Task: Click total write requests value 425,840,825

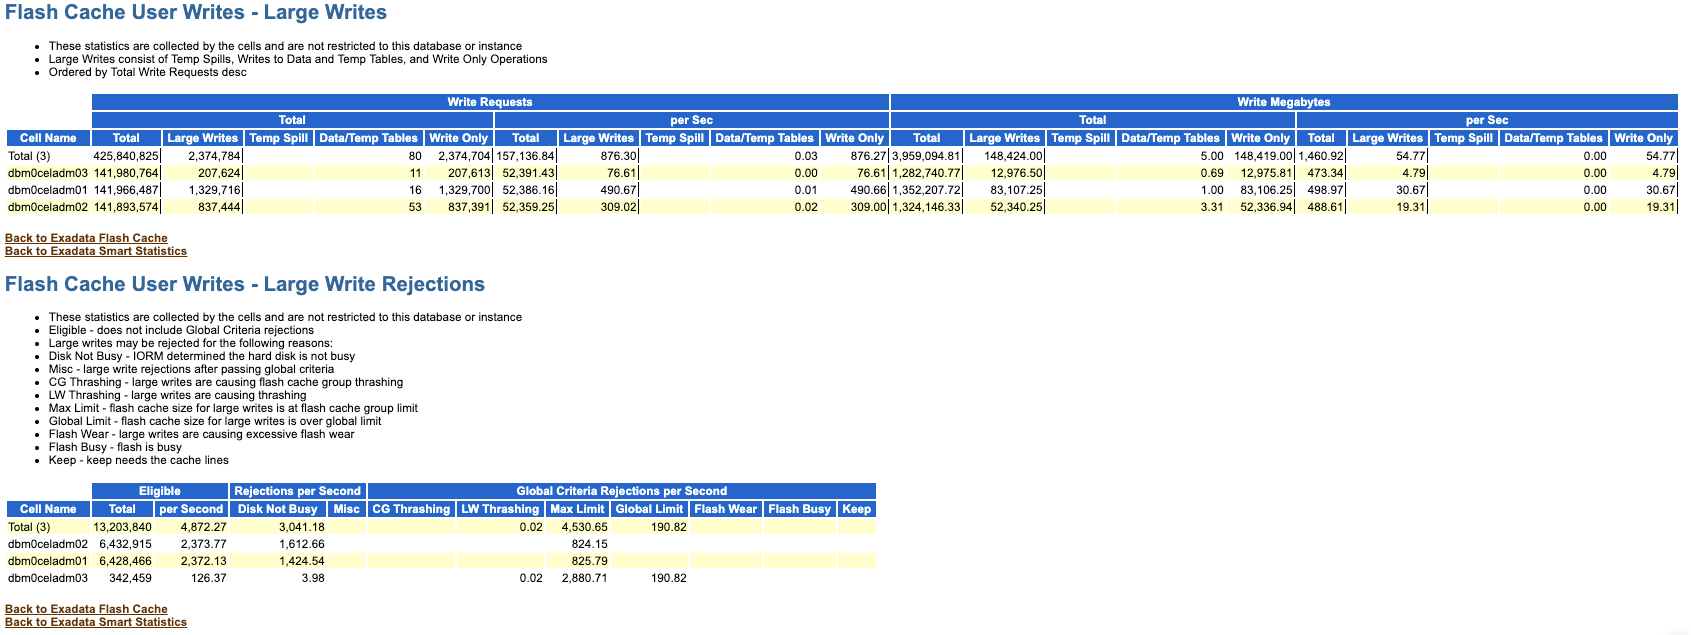Action: click(126, 156)
